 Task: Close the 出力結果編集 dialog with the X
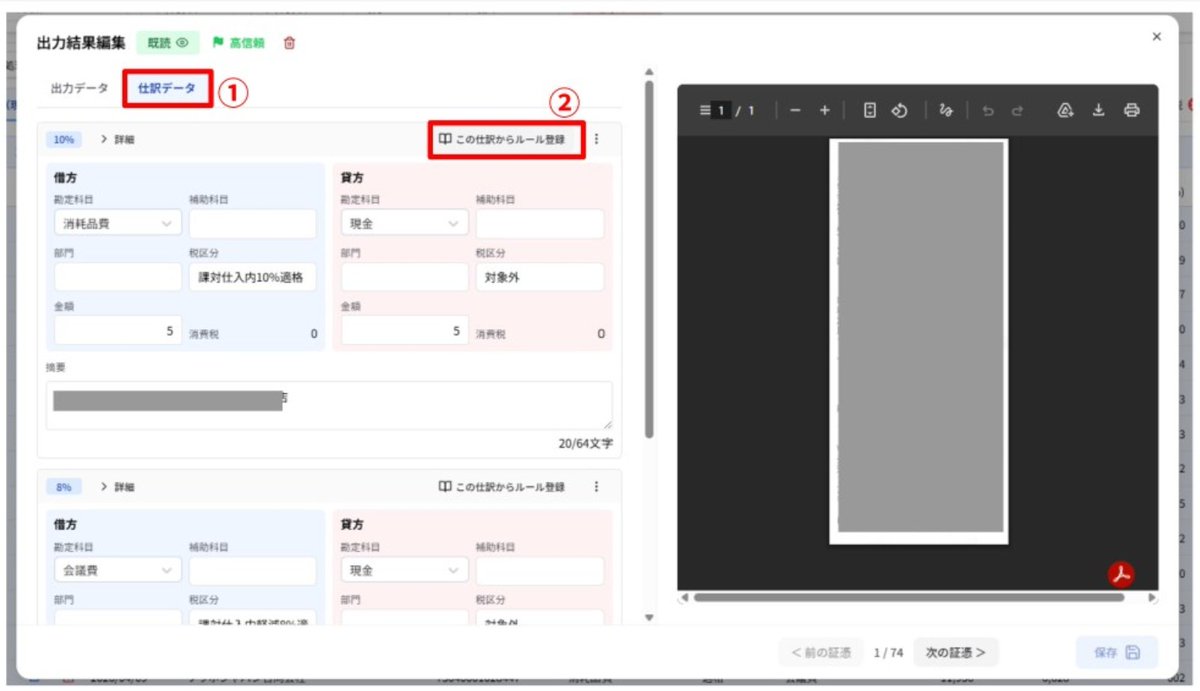1157,36
